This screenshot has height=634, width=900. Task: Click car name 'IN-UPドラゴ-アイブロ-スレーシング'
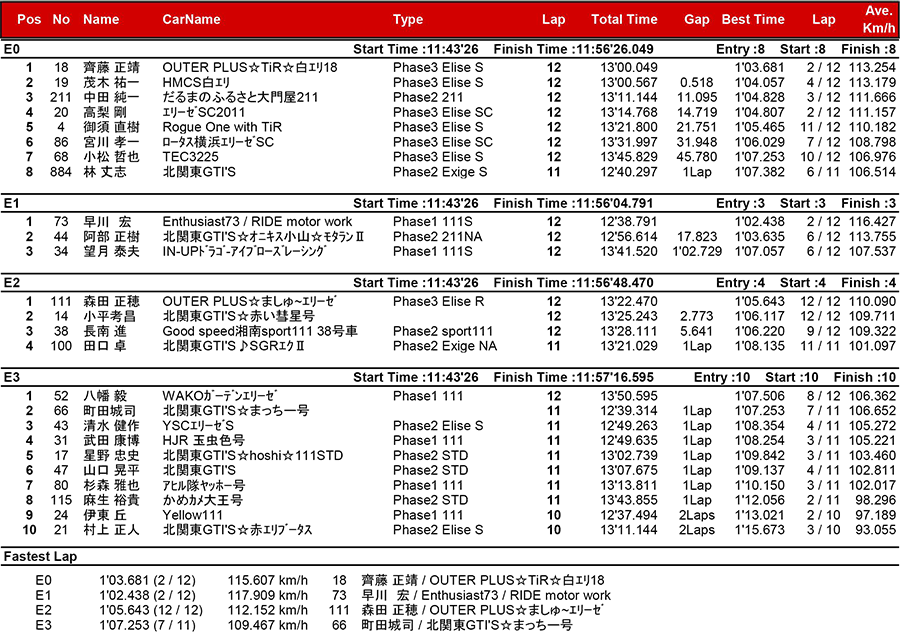245,252
